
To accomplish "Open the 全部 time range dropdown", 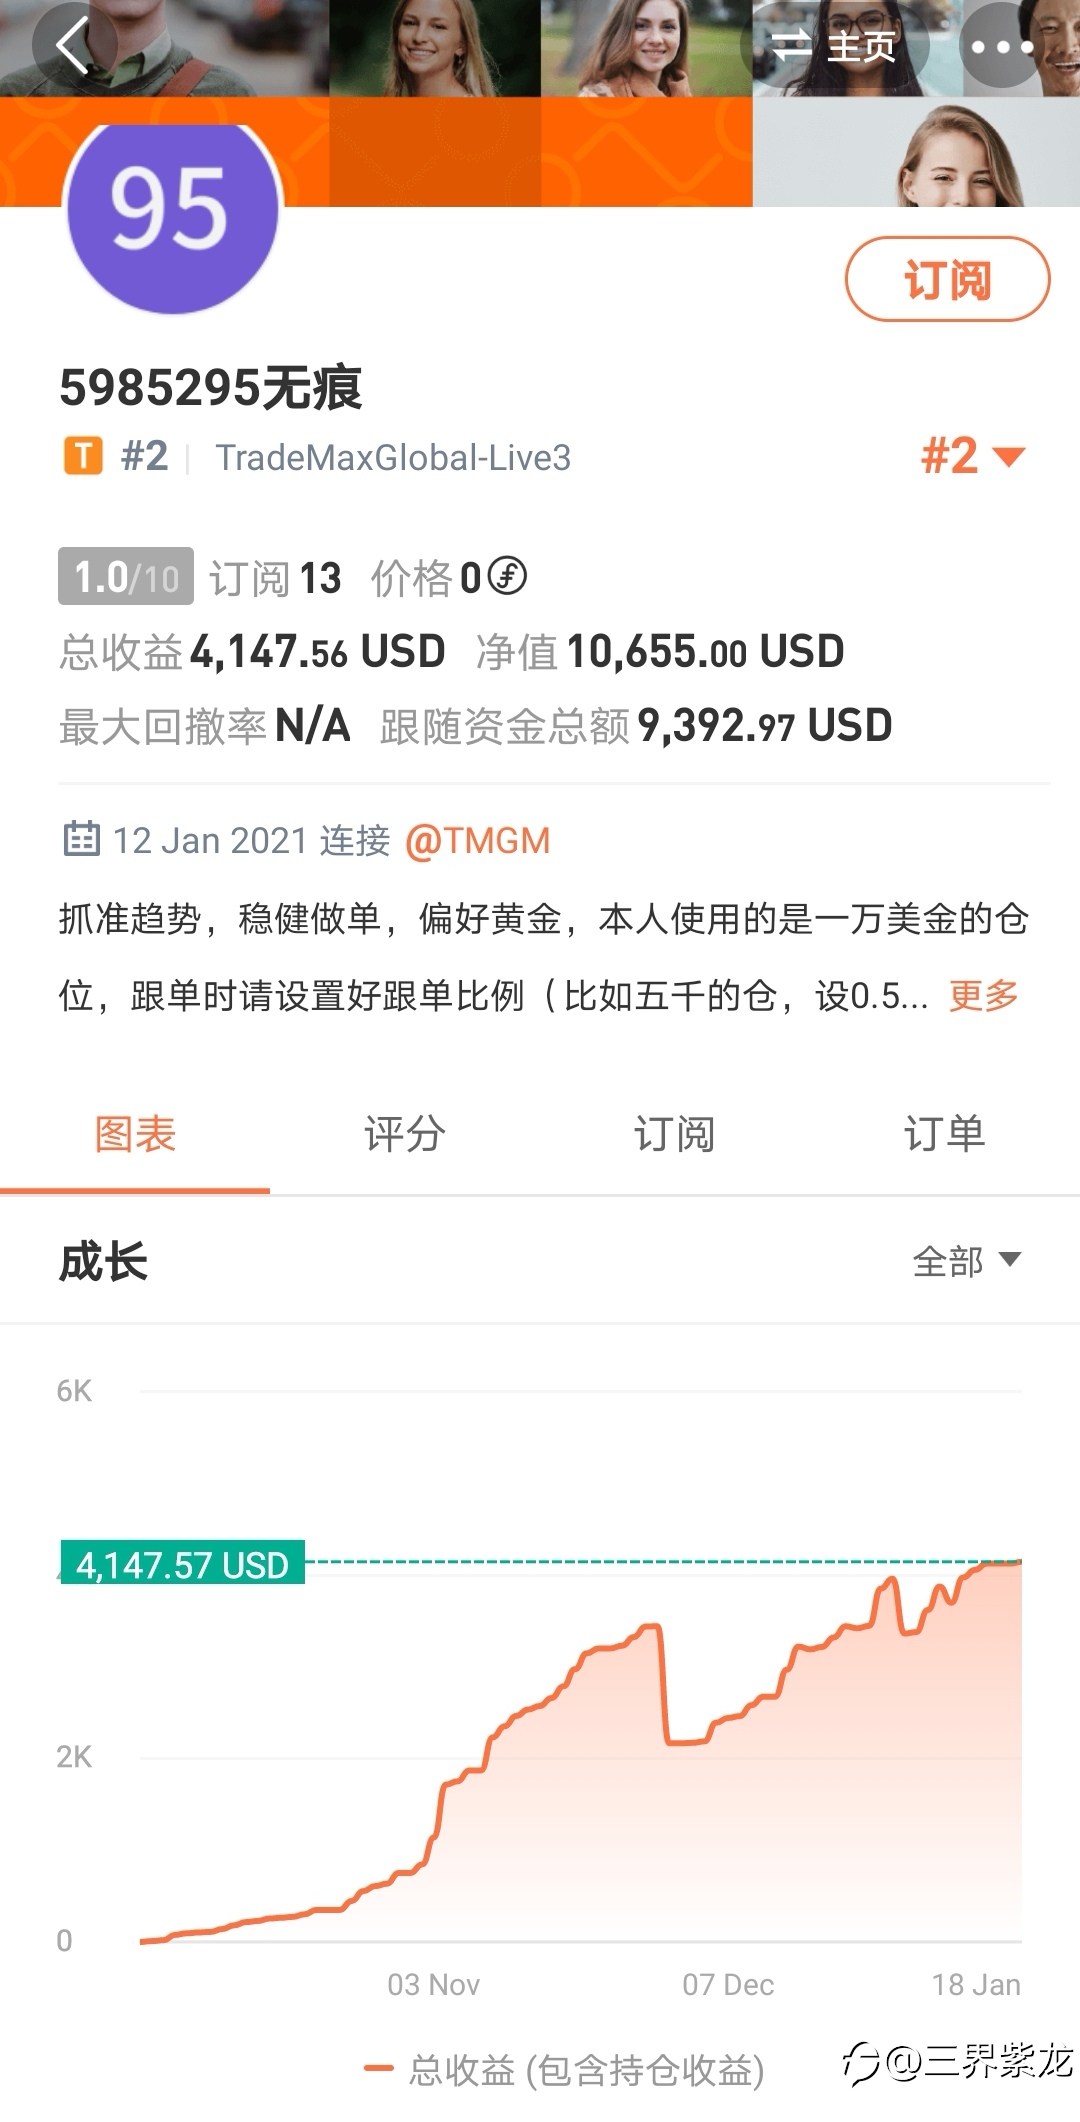I will point(967,1261).
